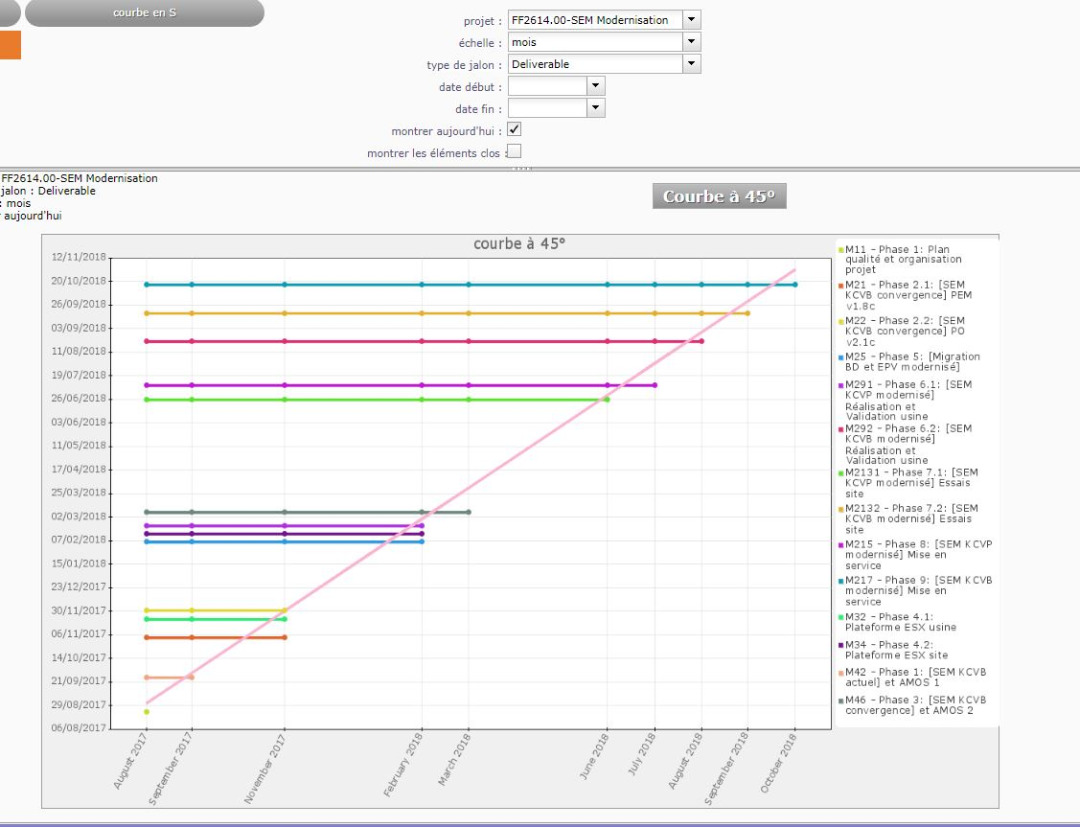Viewport: 1080px width, 827px height.
Task: Open the type de jalon dropdown arrow
Action: (x=691, y=64)
